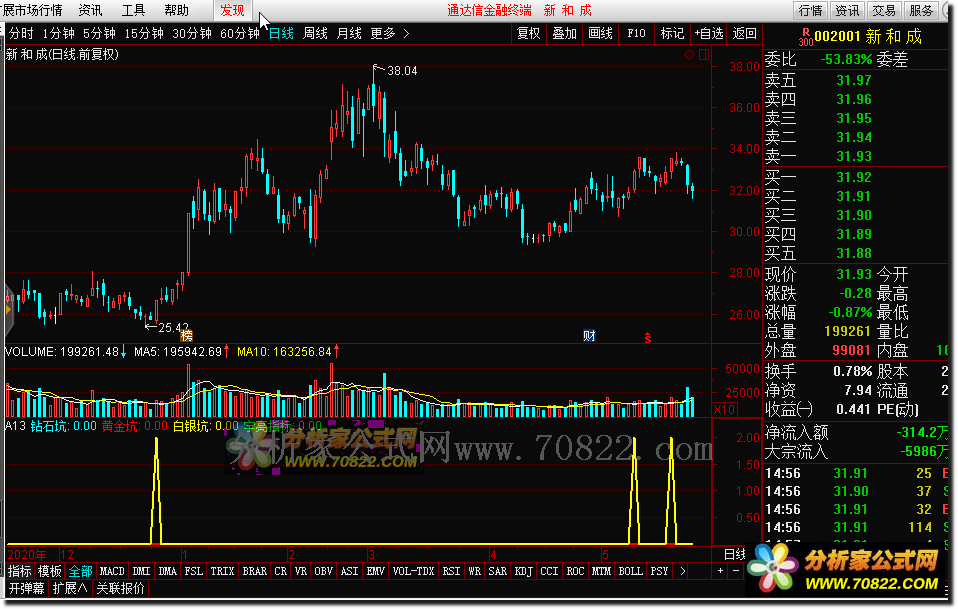The image size is (958, 609).
Task: Select the 指标 tab
Action: (x=20, y=571)
